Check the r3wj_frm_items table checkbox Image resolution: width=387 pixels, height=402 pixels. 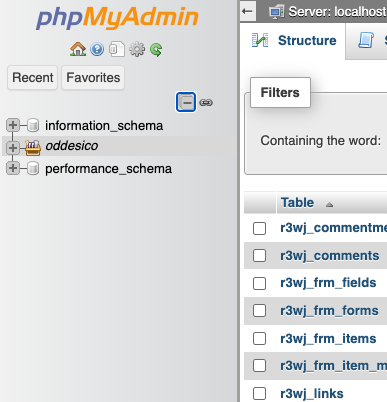(x=259, y=338)
